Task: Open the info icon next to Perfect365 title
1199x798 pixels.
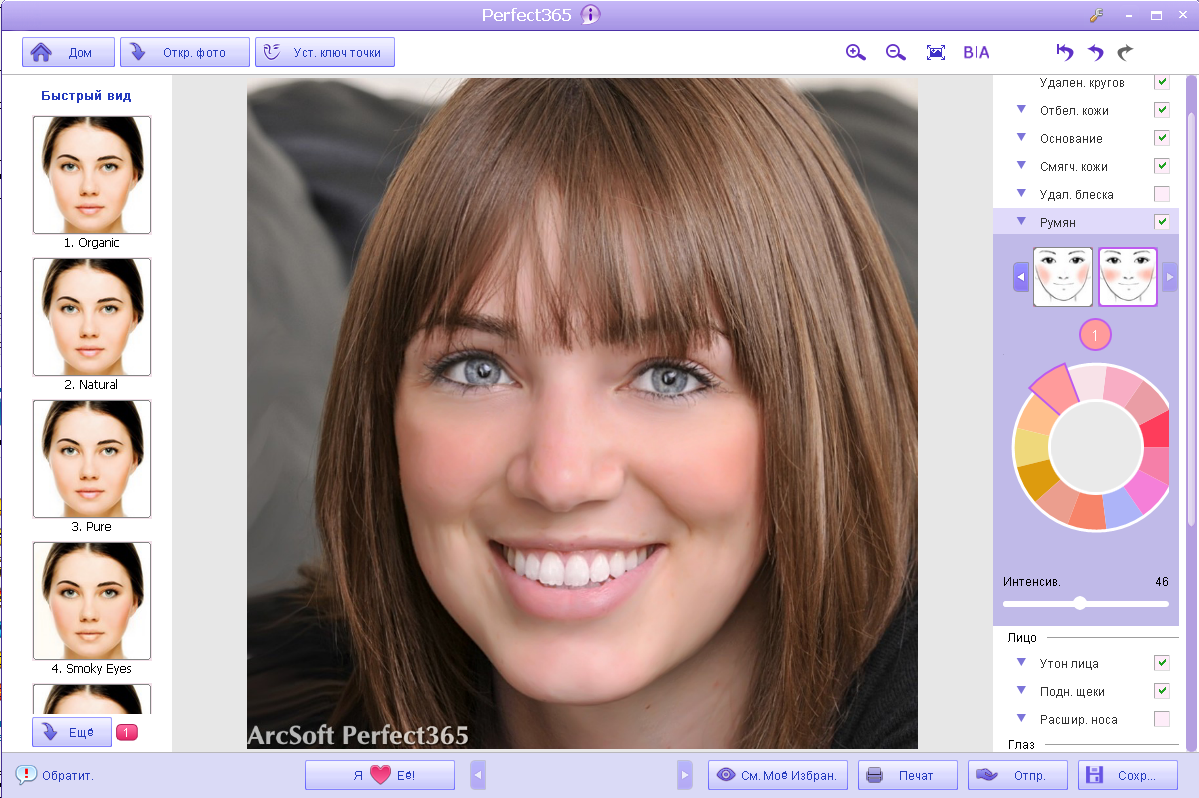Action: tap(590, 15)
